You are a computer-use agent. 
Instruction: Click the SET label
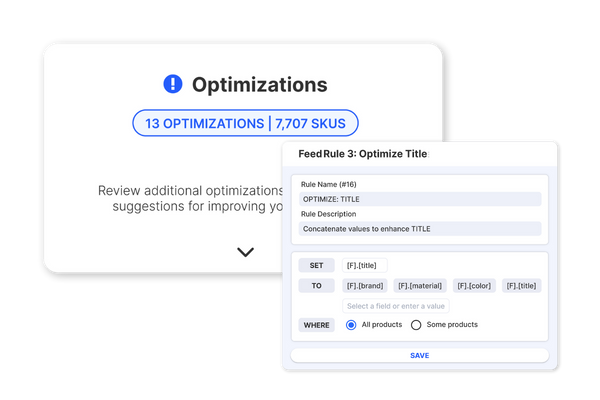click(x=316, y=265)
